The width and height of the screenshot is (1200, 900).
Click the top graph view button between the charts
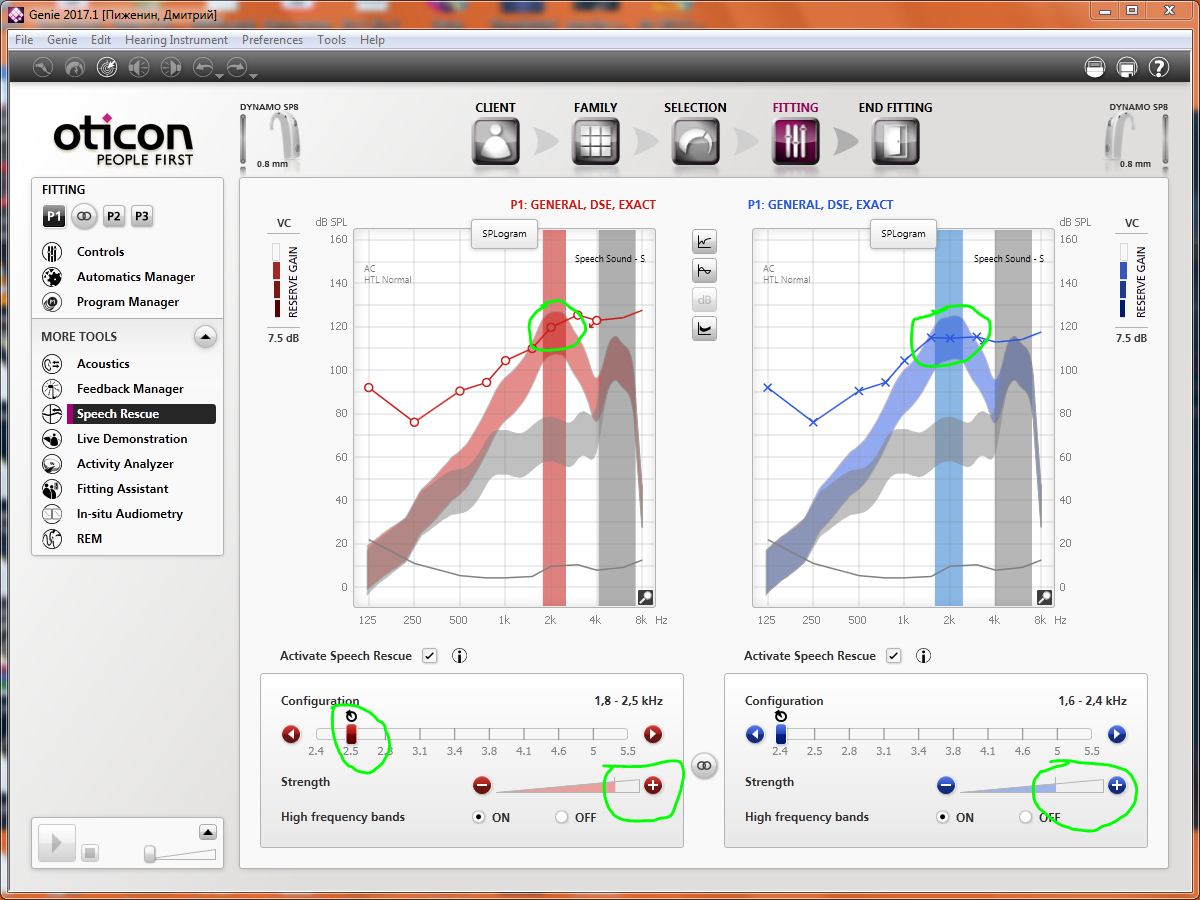705,241
